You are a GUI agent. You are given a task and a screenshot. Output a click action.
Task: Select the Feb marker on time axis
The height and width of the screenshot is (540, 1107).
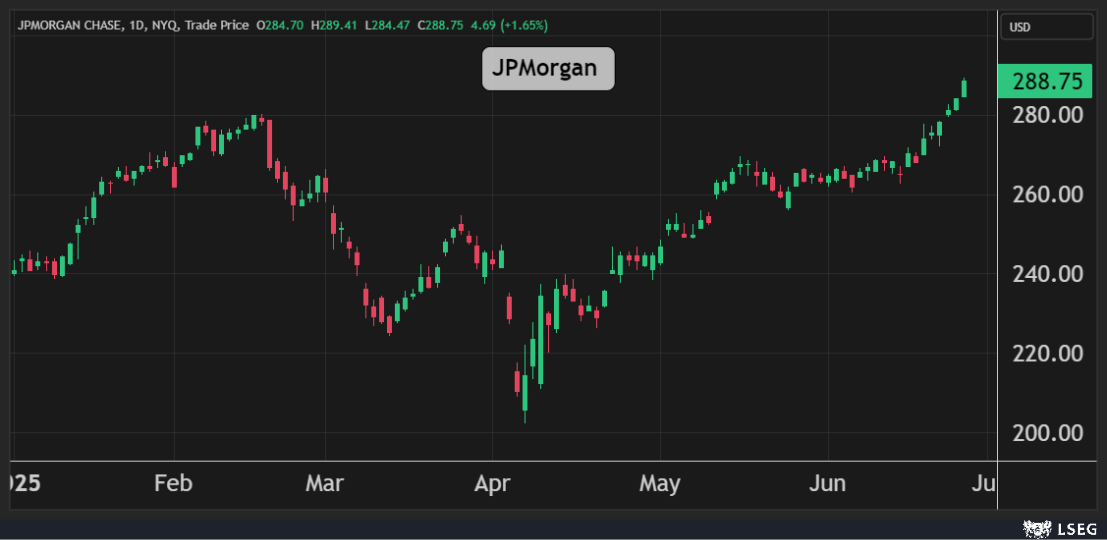point(173,484)
